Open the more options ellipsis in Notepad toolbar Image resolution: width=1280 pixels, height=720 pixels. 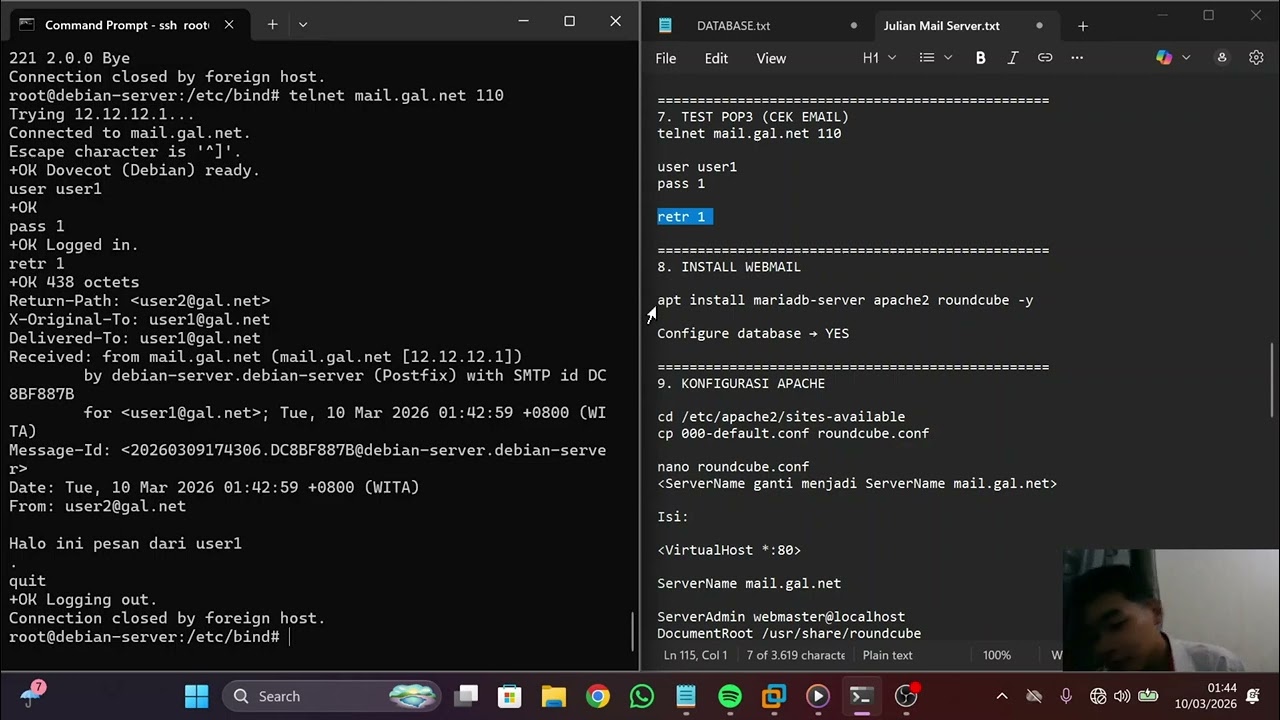click(1077, 58)
